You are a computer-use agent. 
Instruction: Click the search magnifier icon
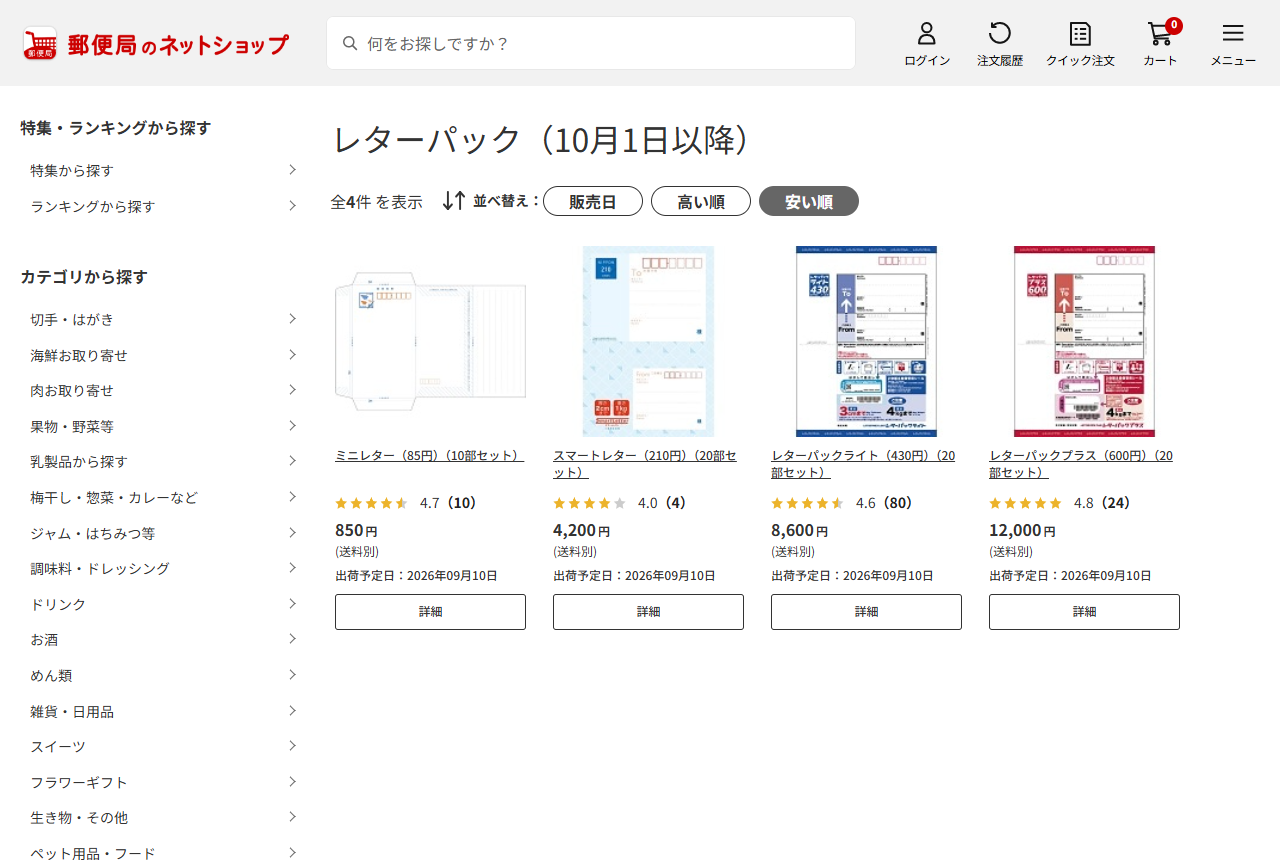[350, 43]
